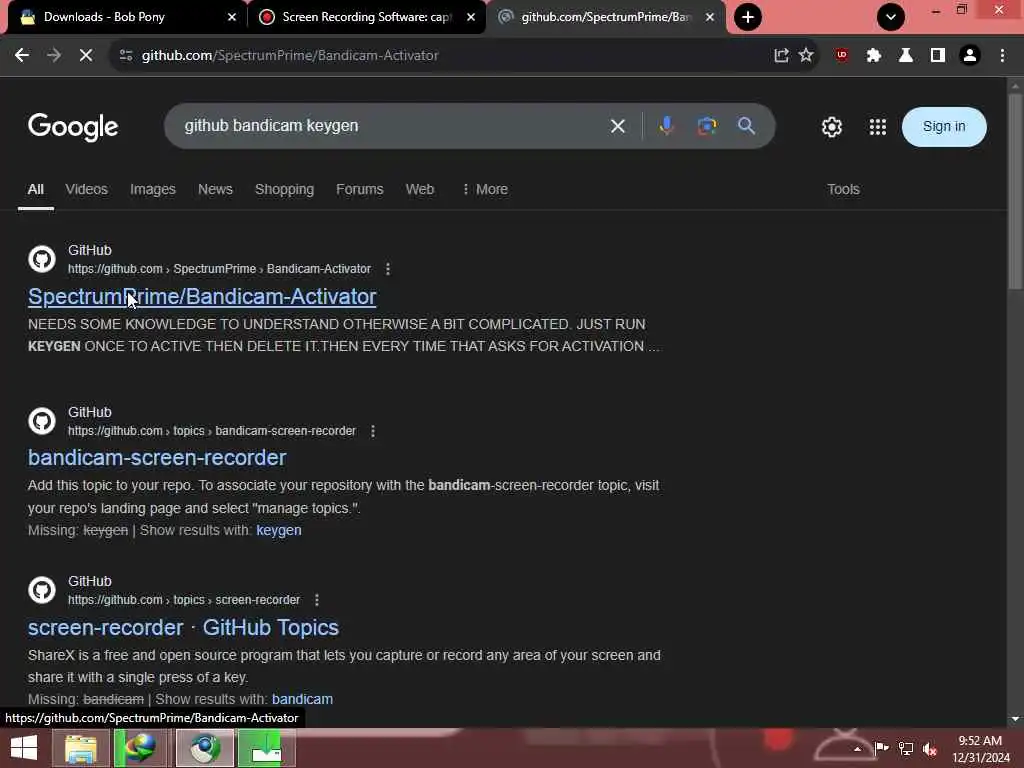Open the search Tools options

click(x=843, y=189)
